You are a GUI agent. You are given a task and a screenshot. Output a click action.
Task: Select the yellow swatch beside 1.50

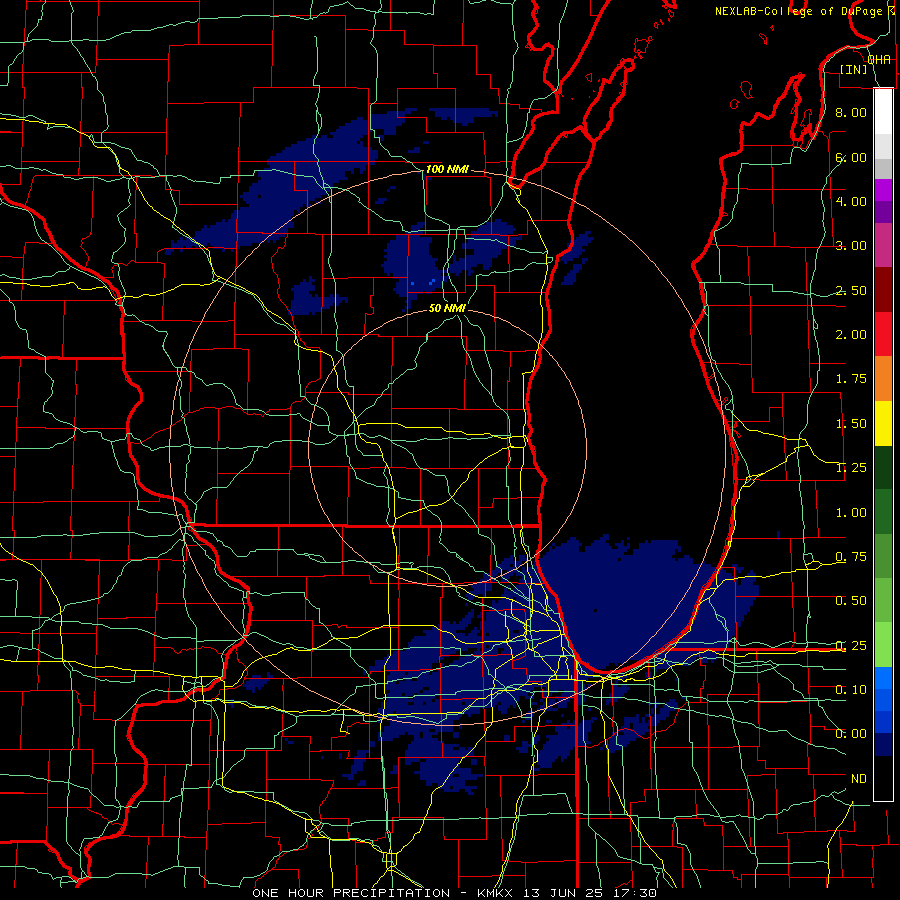click(x=883, y=424)
